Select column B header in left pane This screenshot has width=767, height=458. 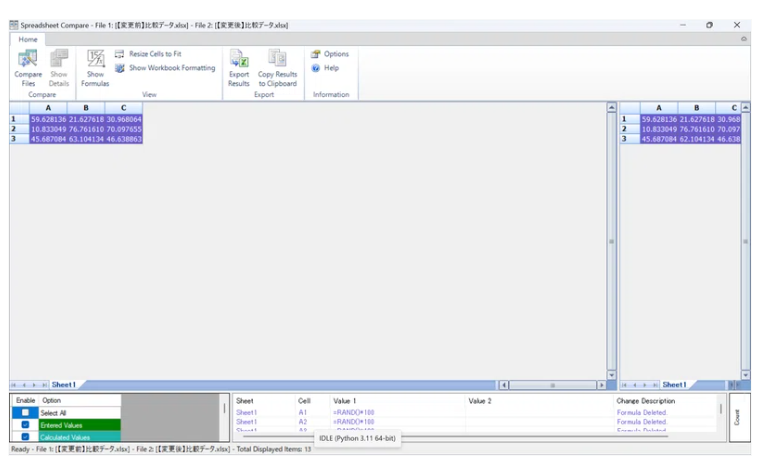pyautogui.click(x=86, y=108)
